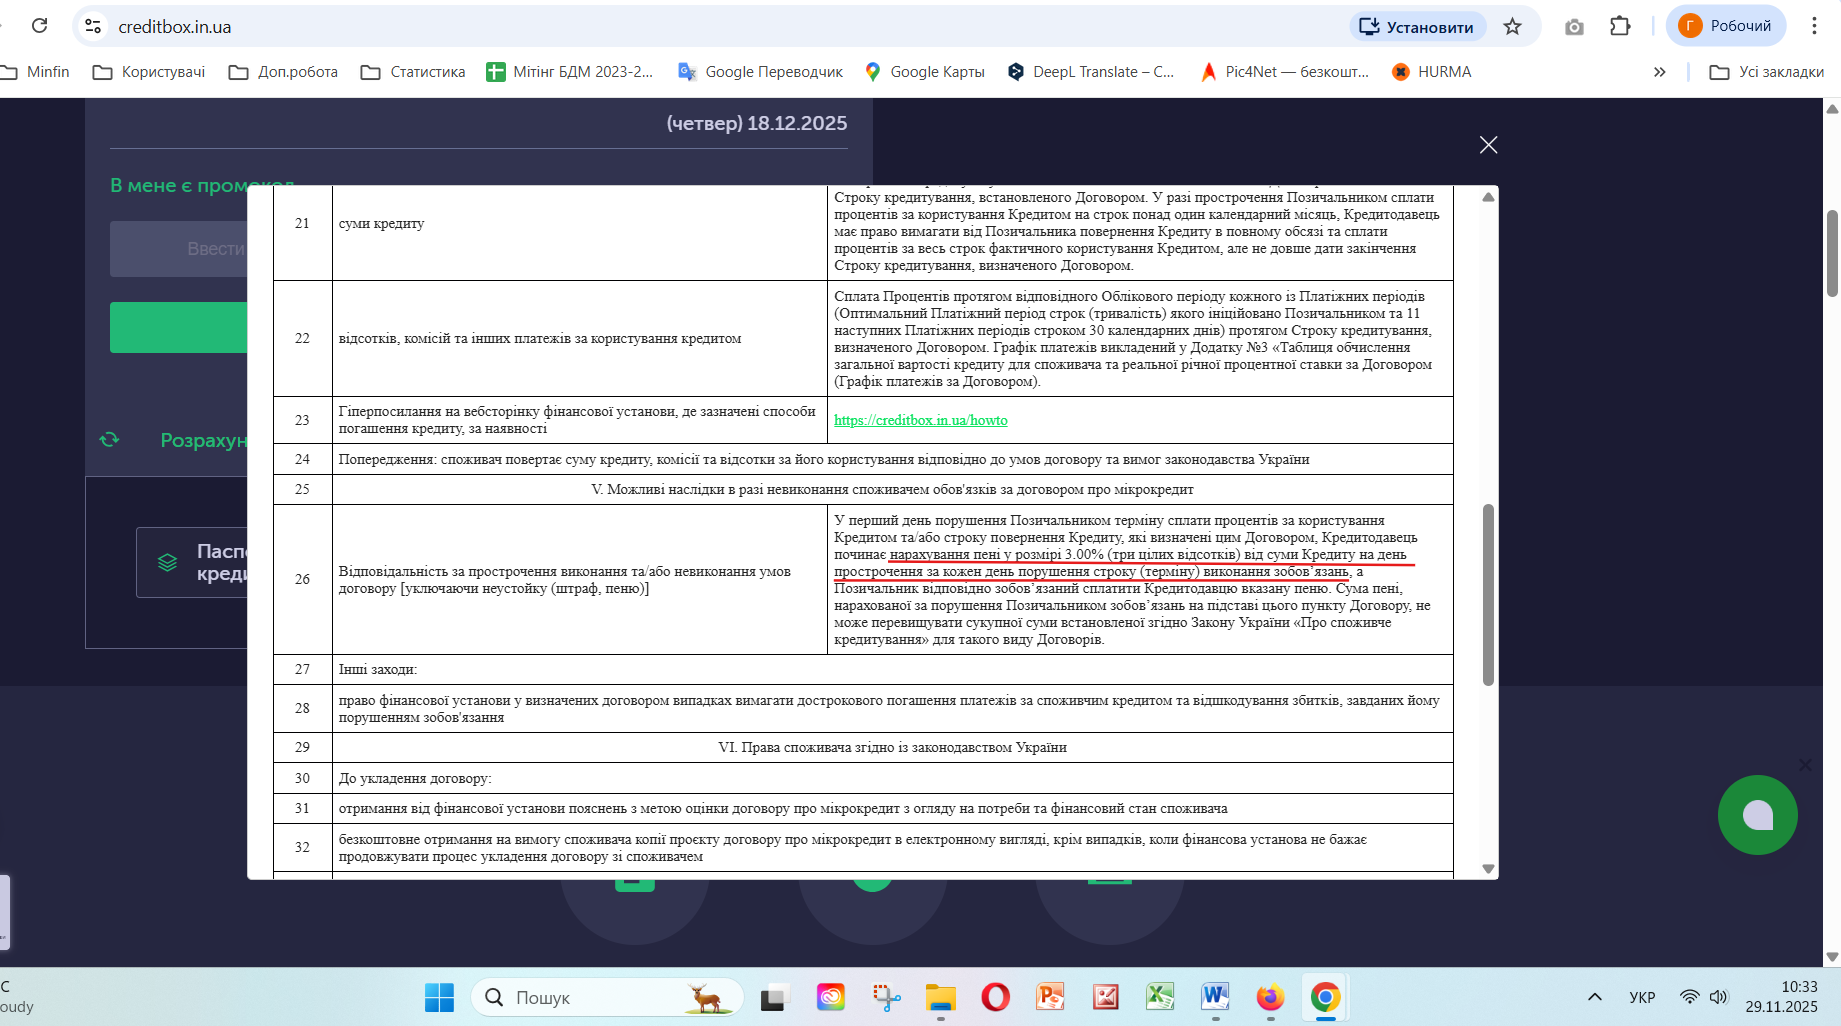The height and width of the screenshot is (1026, 1841).
Task: Open the Мітінг БДМ 2023 bookmark
Action: 570,72
